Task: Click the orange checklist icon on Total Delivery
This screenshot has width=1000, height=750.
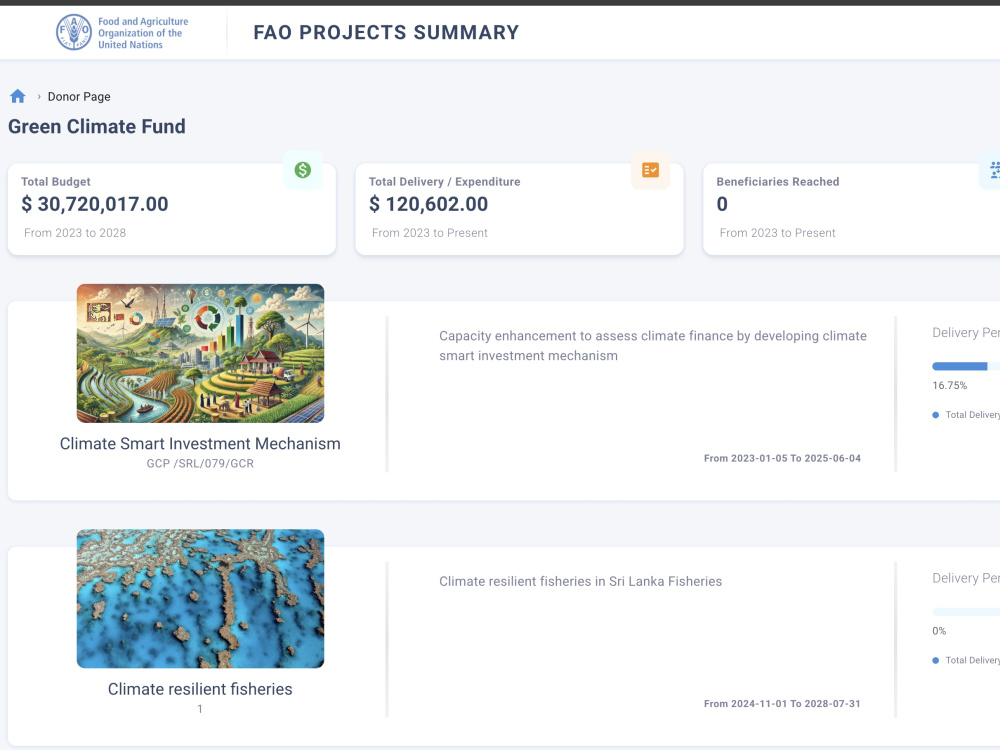Action: (651, 170)
